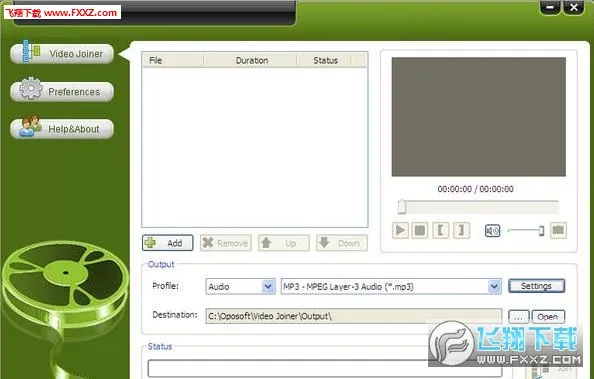Click the green plus icon on Add
The width and height of the screenshot is (594, 379).
tap(150, 243)
